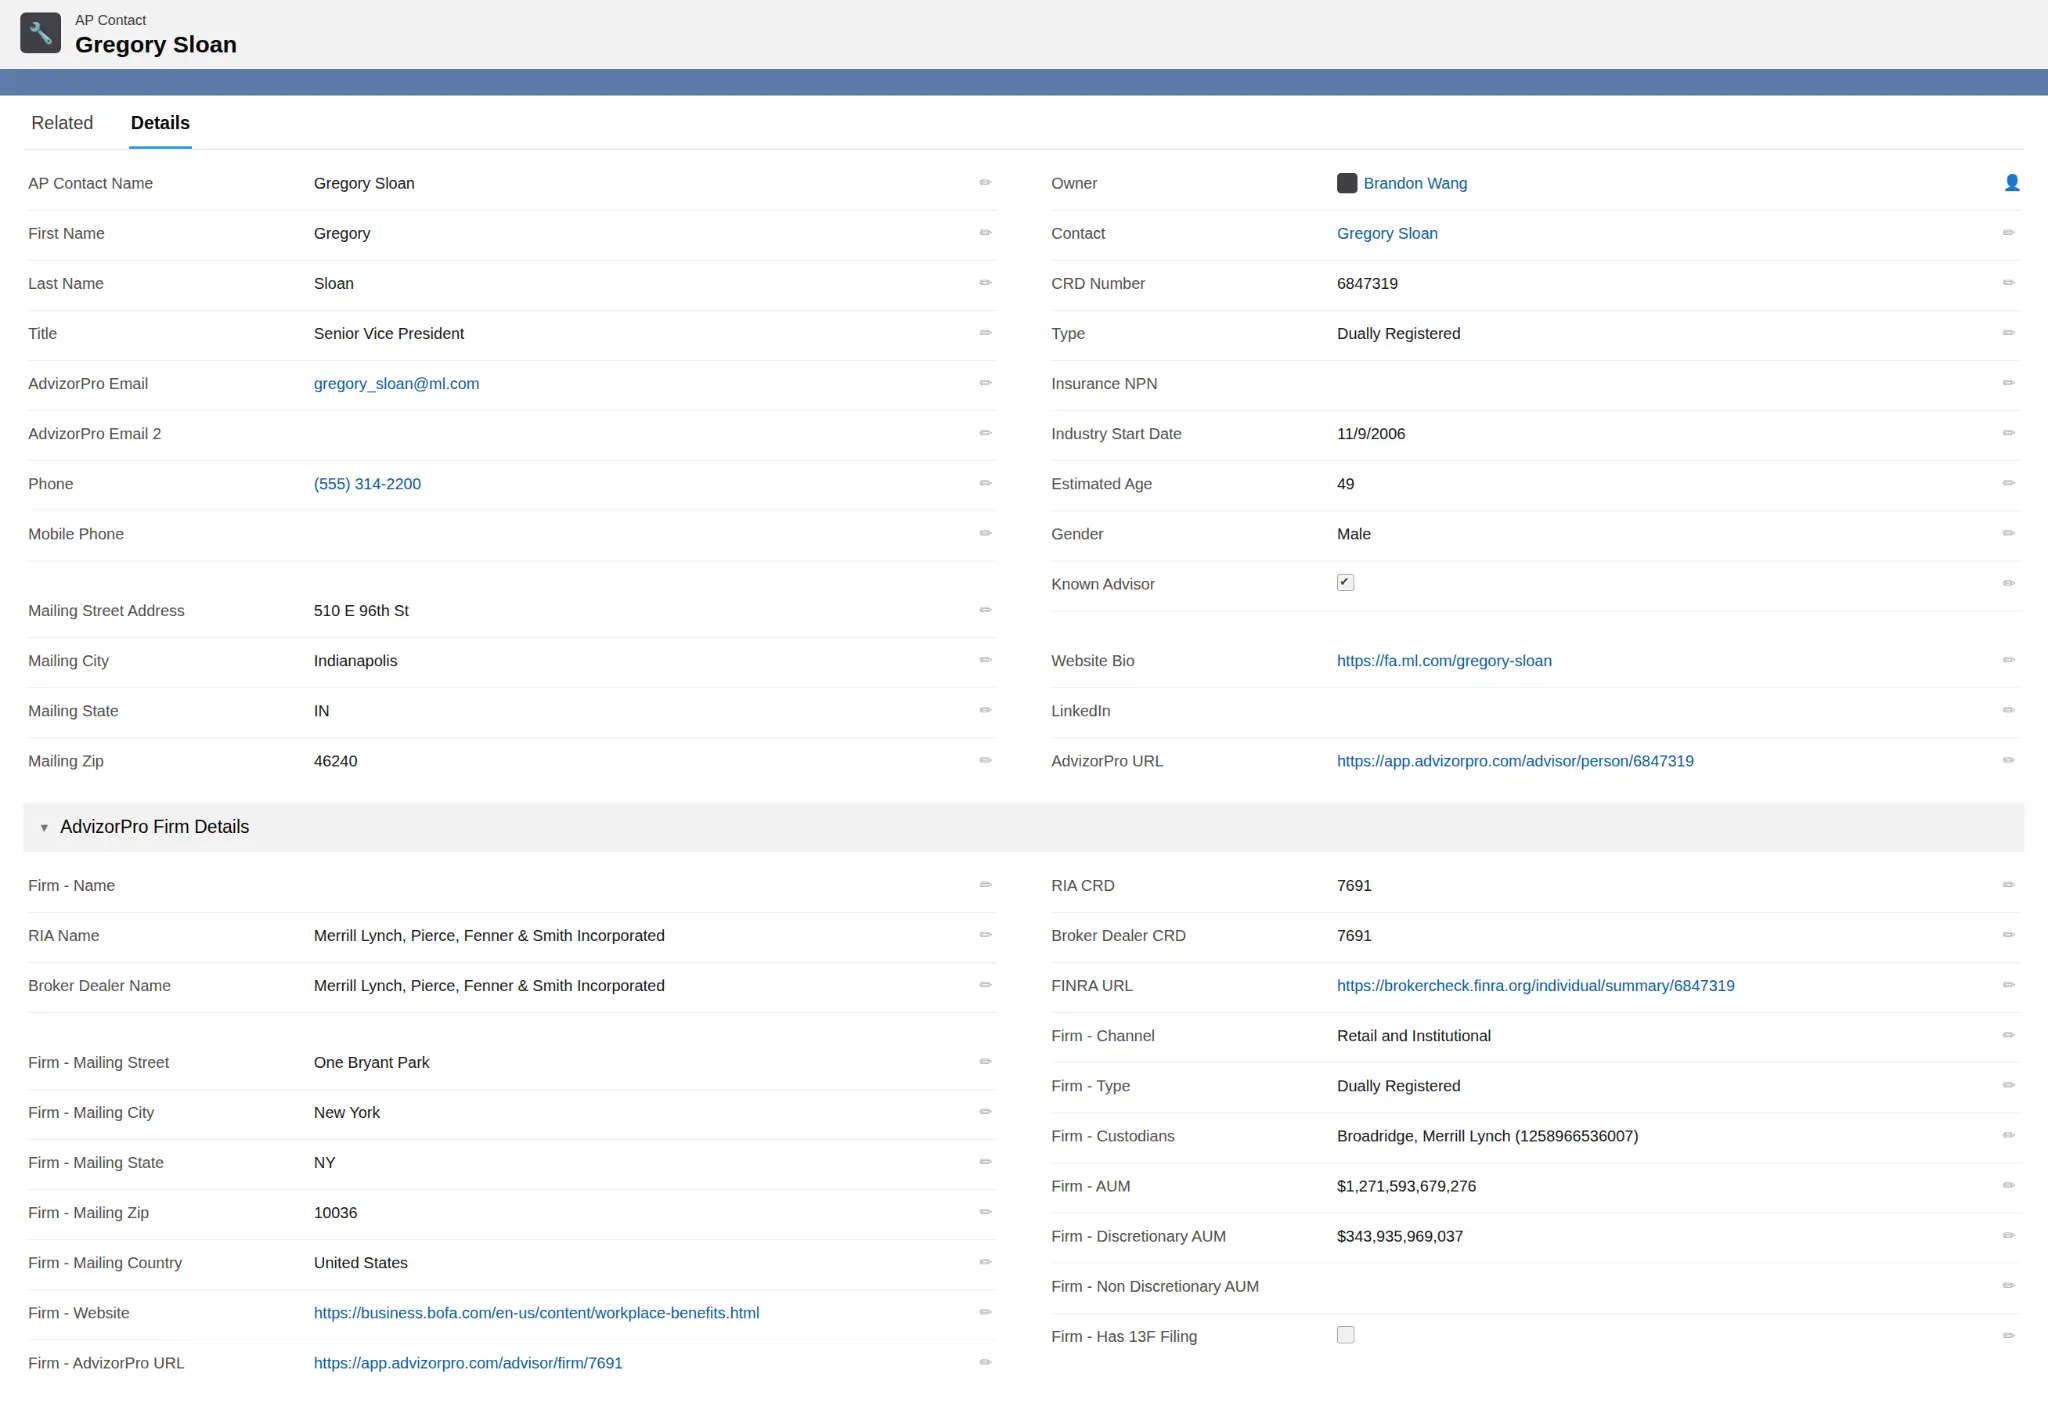Open owner Brandon Wang link
Image resolution: width=2048 pixels, height=1414 pixels.
point(1415,183)
